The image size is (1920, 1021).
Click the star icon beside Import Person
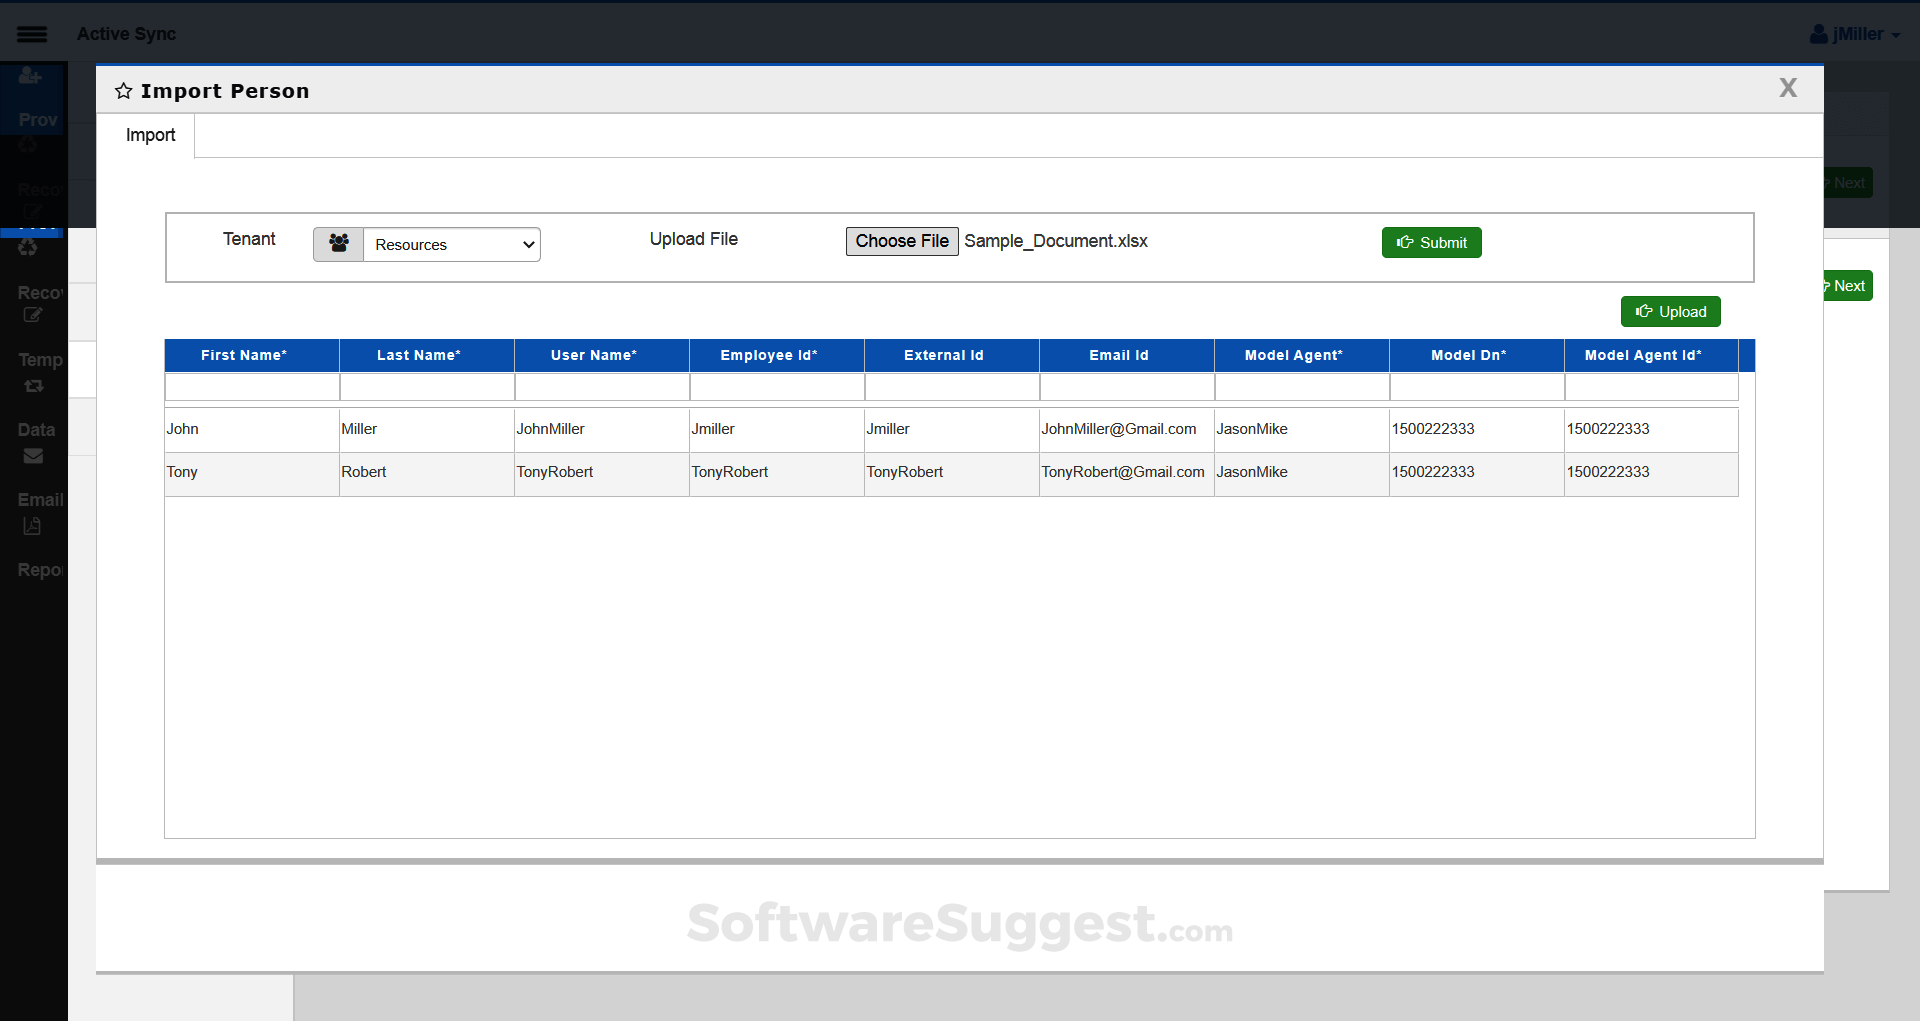[124, 91]
